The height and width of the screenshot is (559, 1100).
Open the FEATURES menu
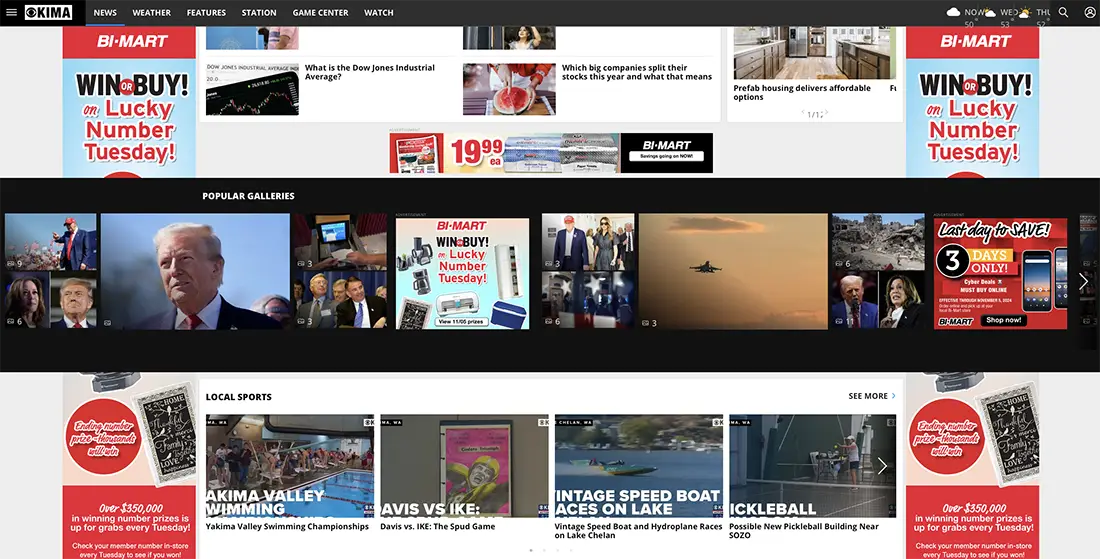pos(206,13)
